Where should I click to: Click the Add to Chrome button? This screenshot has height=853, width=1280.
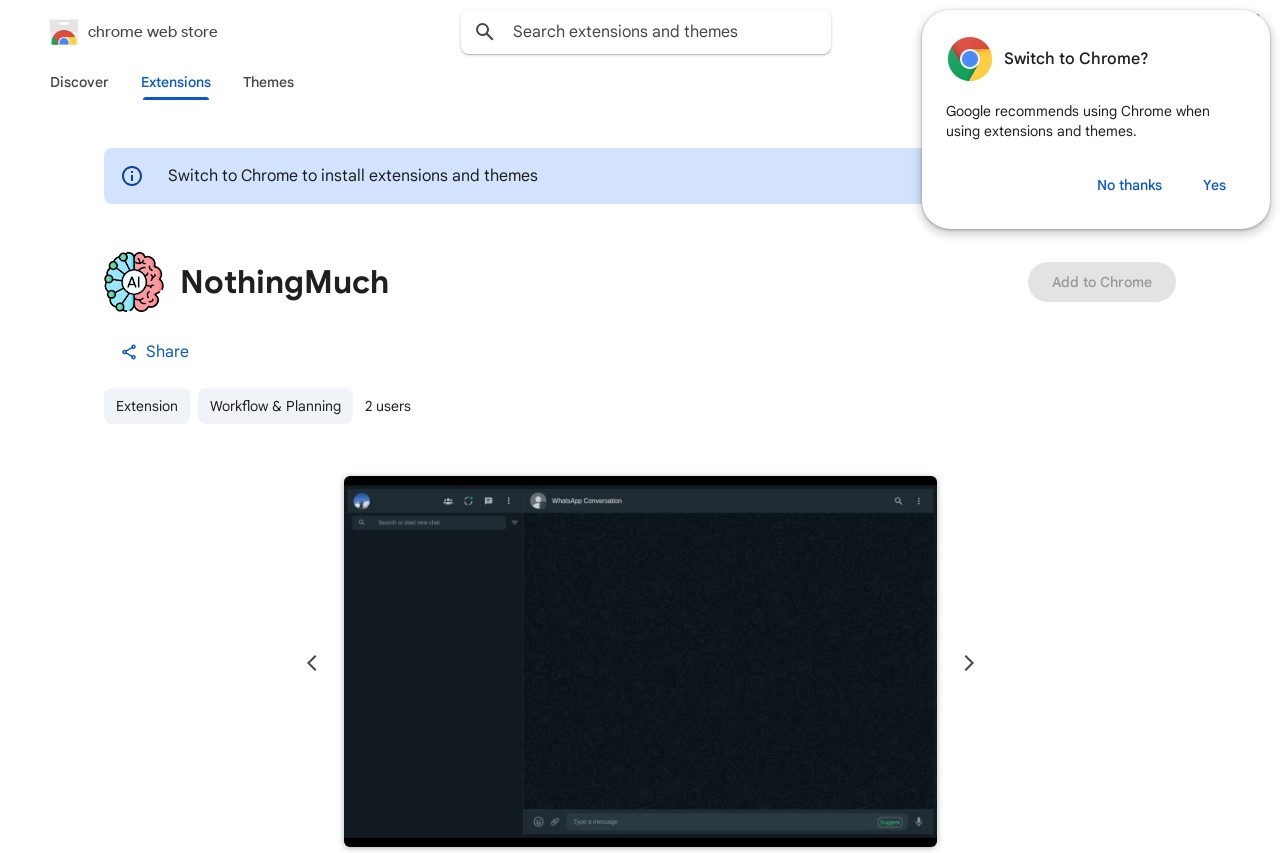coord(1102,282)
